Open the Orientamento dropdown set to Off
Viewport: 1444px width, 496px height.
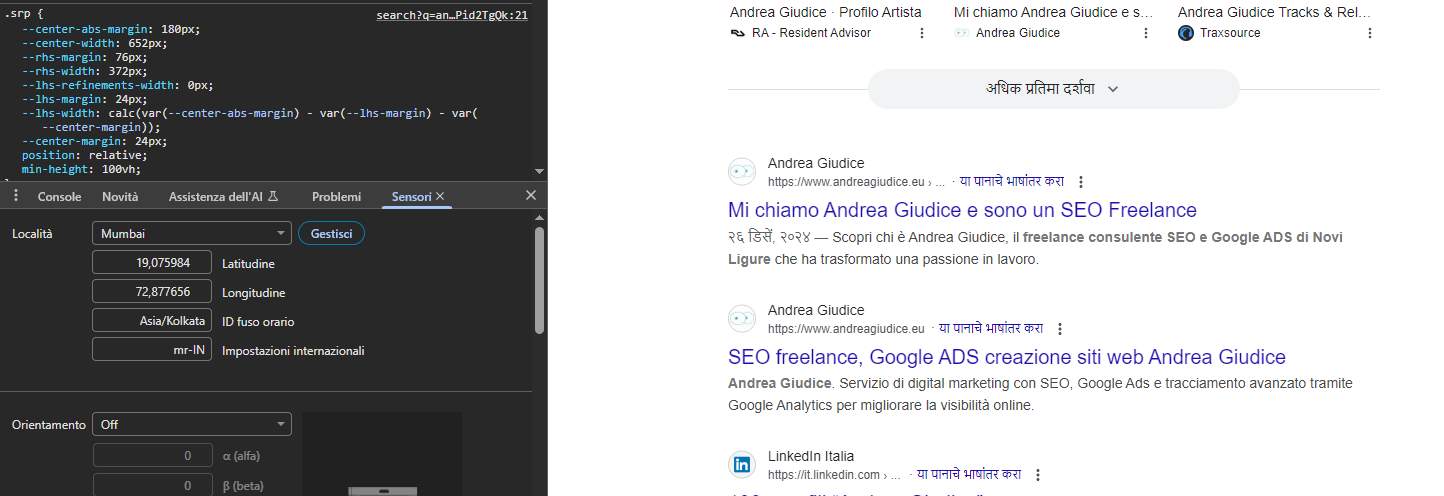tap(191, 424)
